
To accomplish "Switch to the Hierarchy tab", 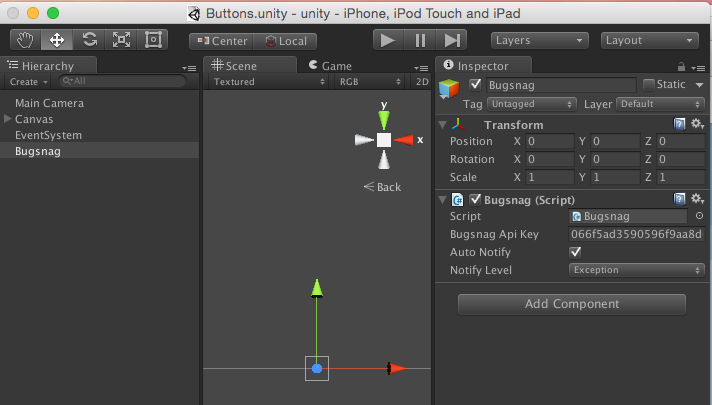I will [48, 65].
